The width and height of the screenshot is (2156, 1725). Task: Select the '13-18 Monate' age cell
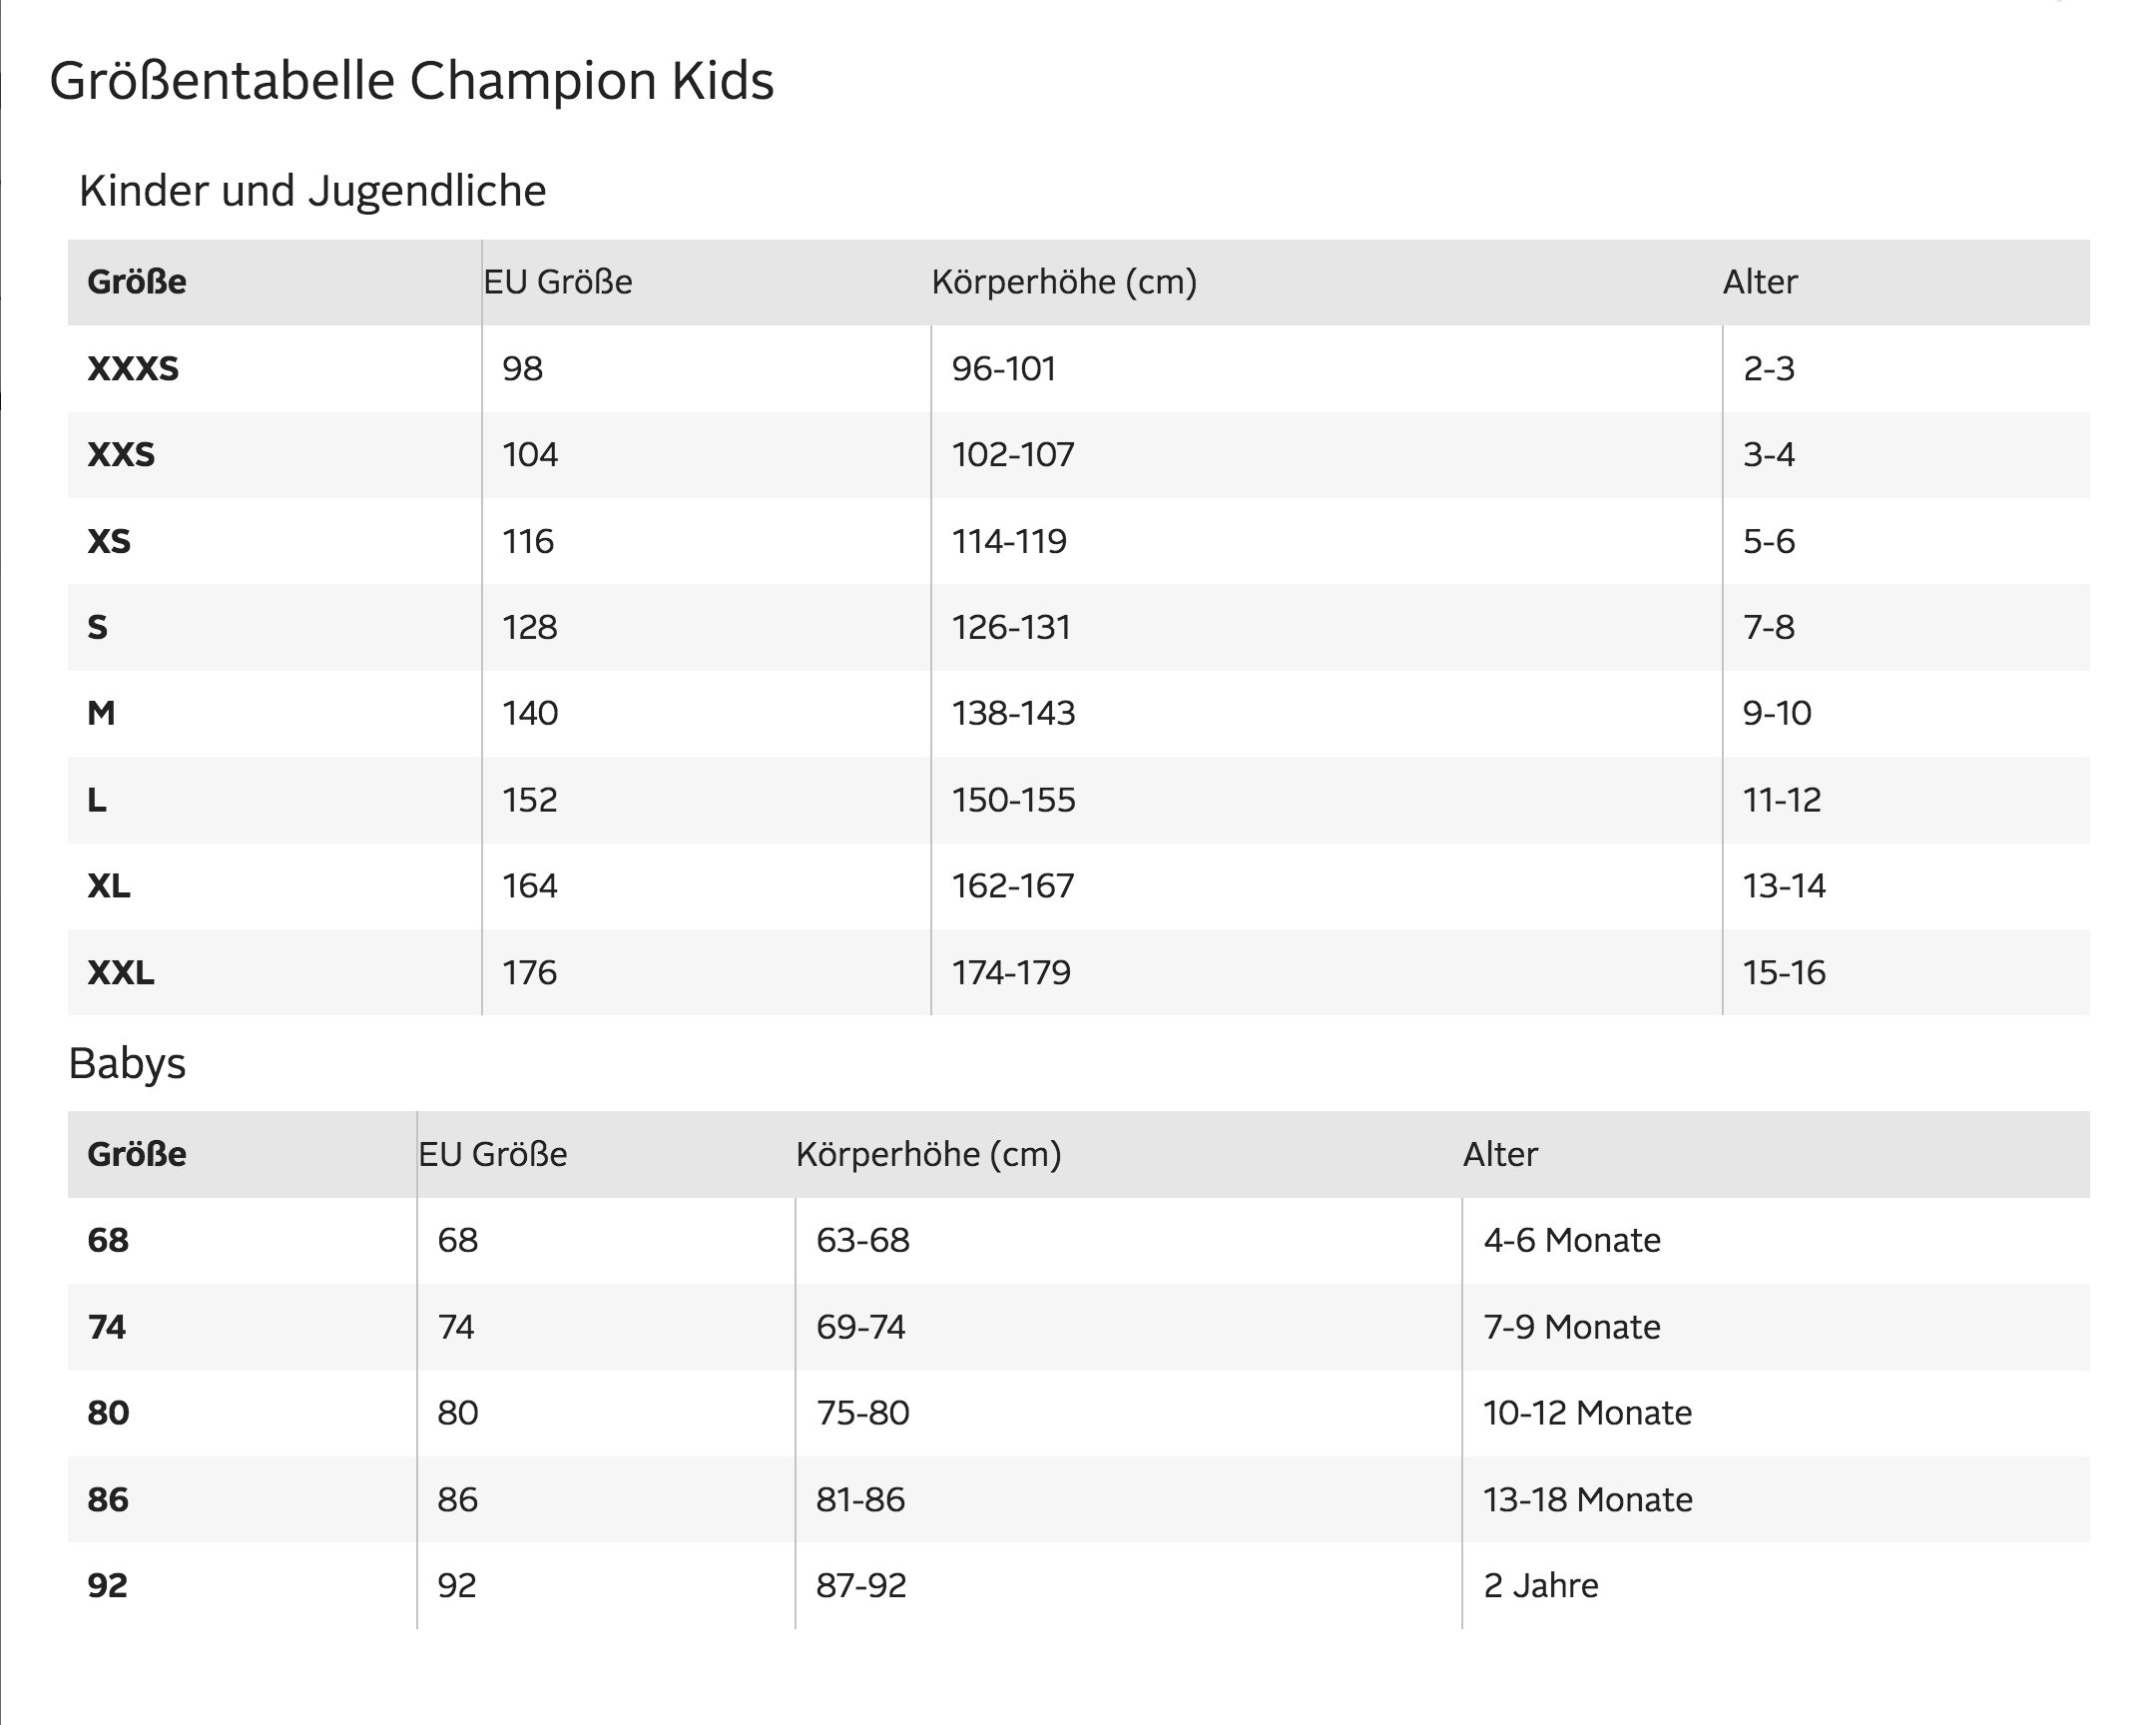1587,1500
